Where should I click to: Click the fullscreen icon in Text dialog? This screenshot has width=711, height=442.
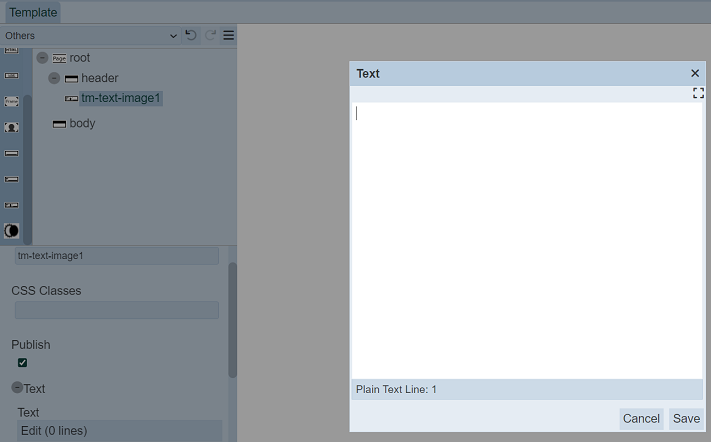tap(698, 93)
